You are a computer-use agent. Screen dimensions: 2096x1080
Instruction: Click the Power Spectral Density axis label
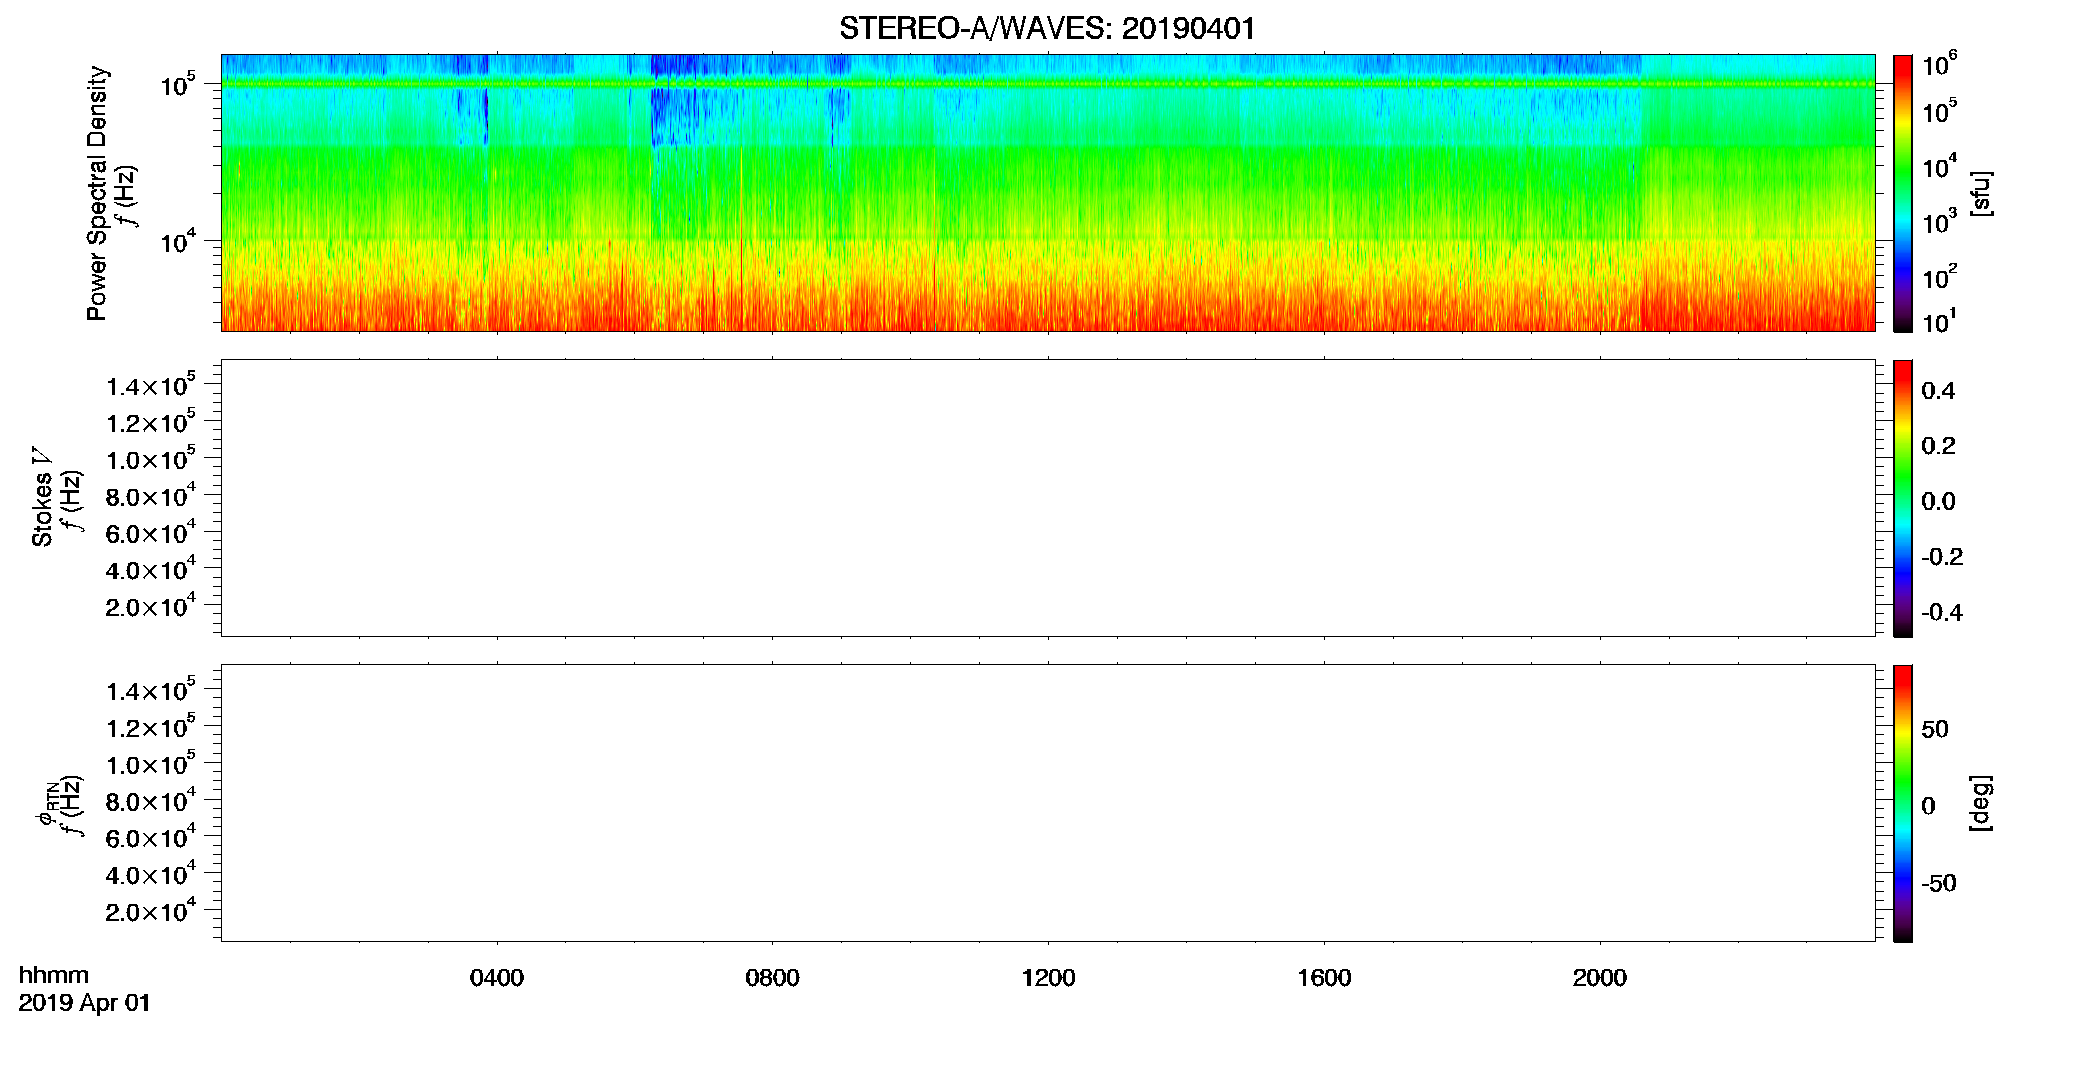[97, 193]
